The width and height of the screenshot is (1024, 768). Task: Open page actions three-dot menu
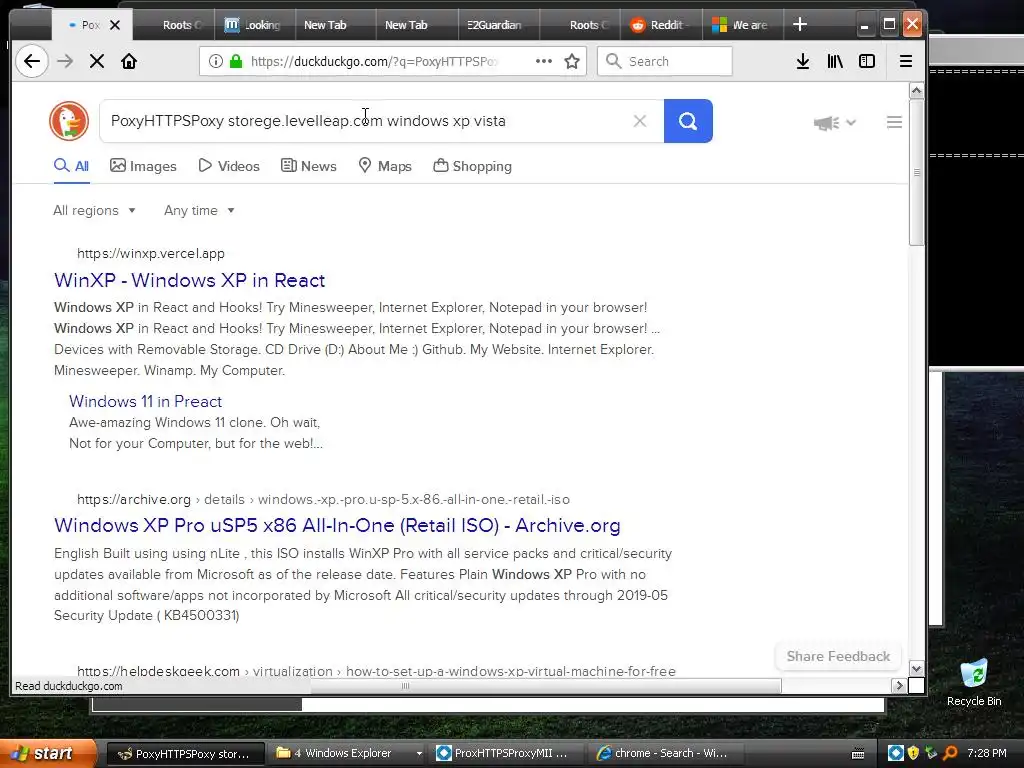[x=543, y=61]
